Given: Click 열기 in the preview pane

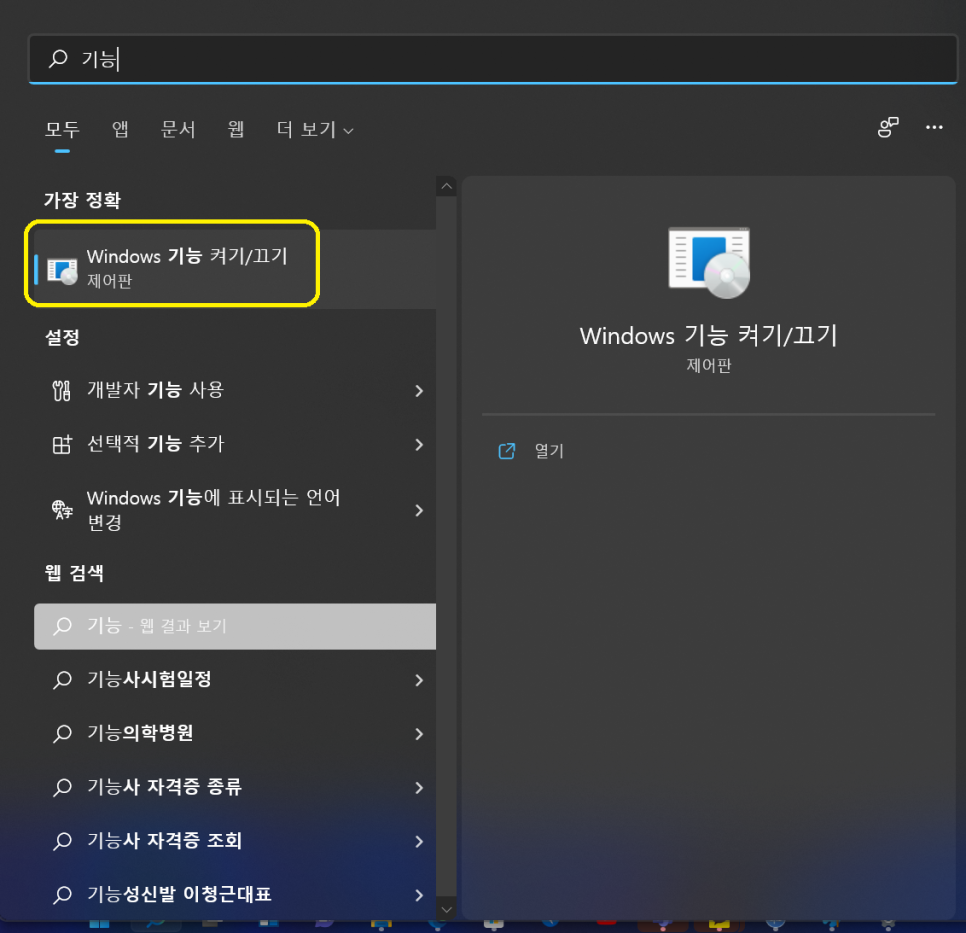Looking at the screenshot, I should [549, 451].
